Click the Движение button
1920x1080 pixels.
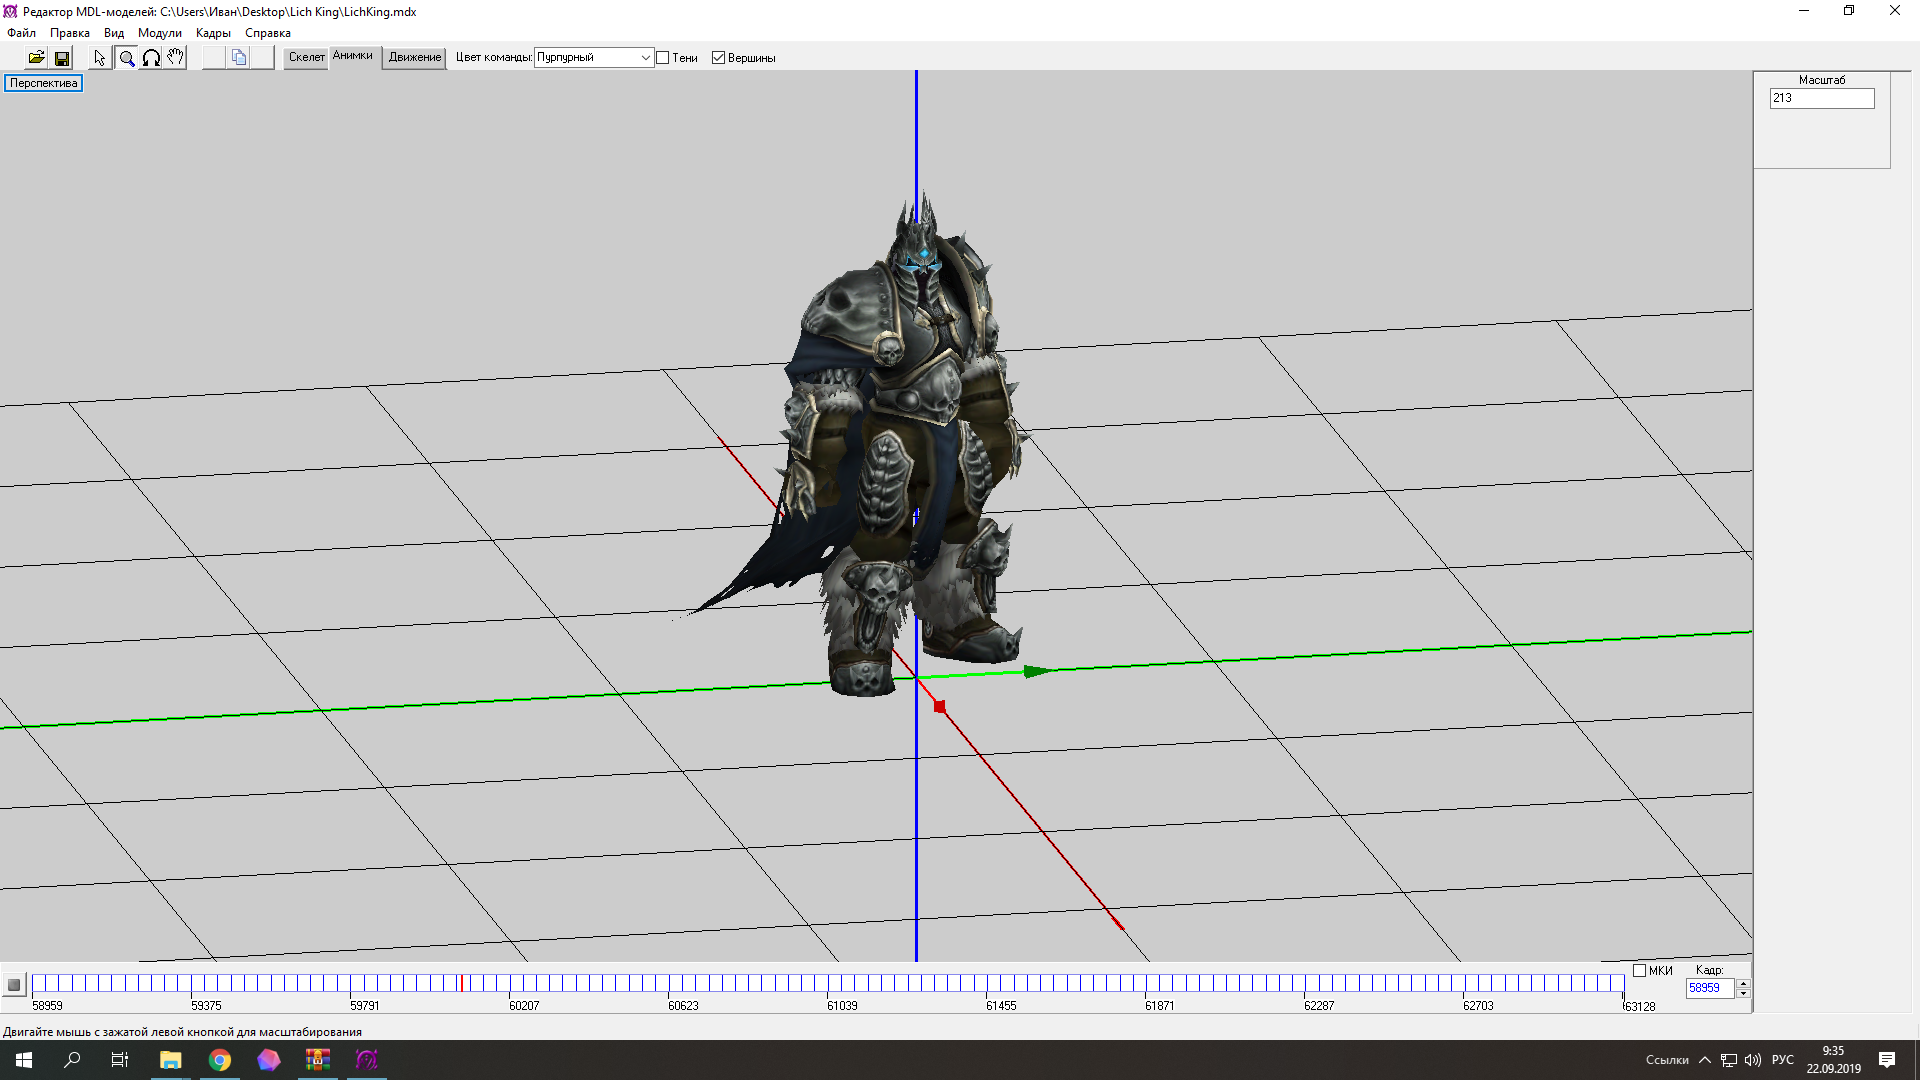414,58
